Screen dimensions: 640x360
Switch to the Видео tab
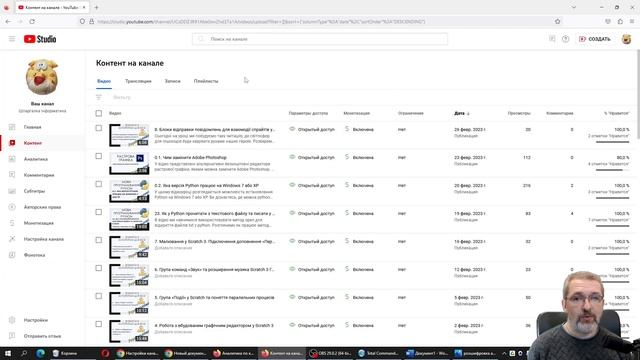coord(104,81)
